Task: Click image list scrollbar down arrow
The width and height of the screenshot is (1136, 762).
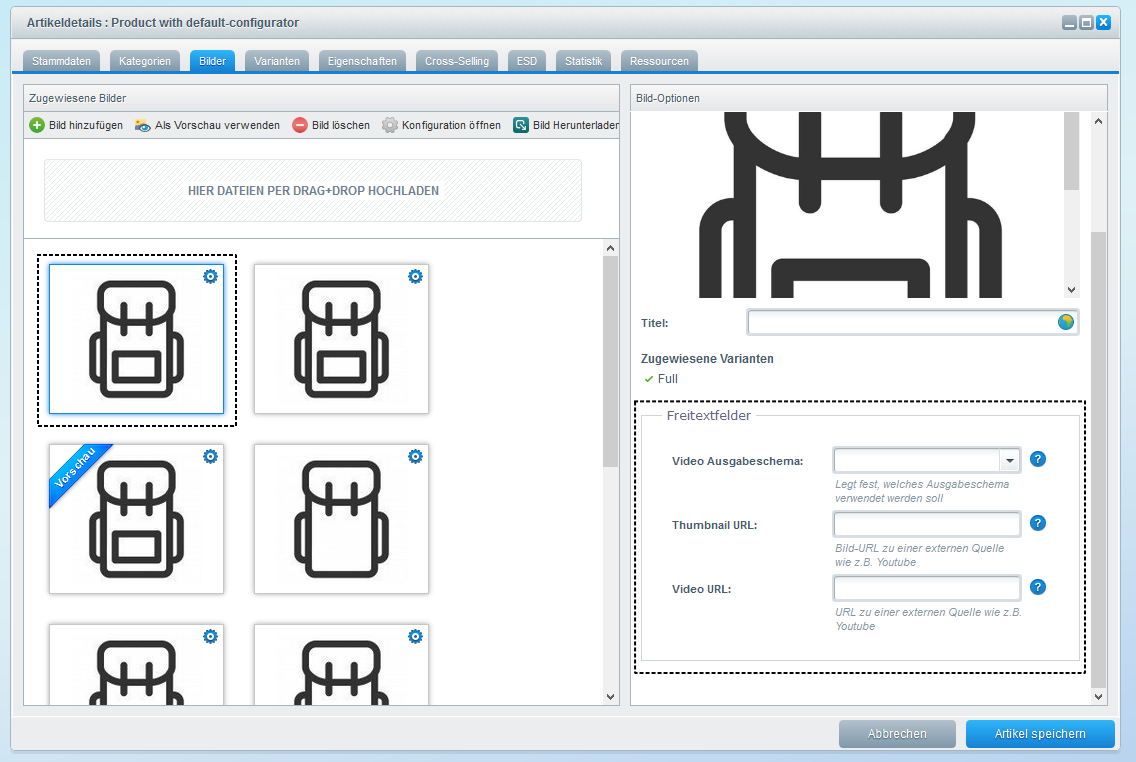Action: (x=610, y=697)
